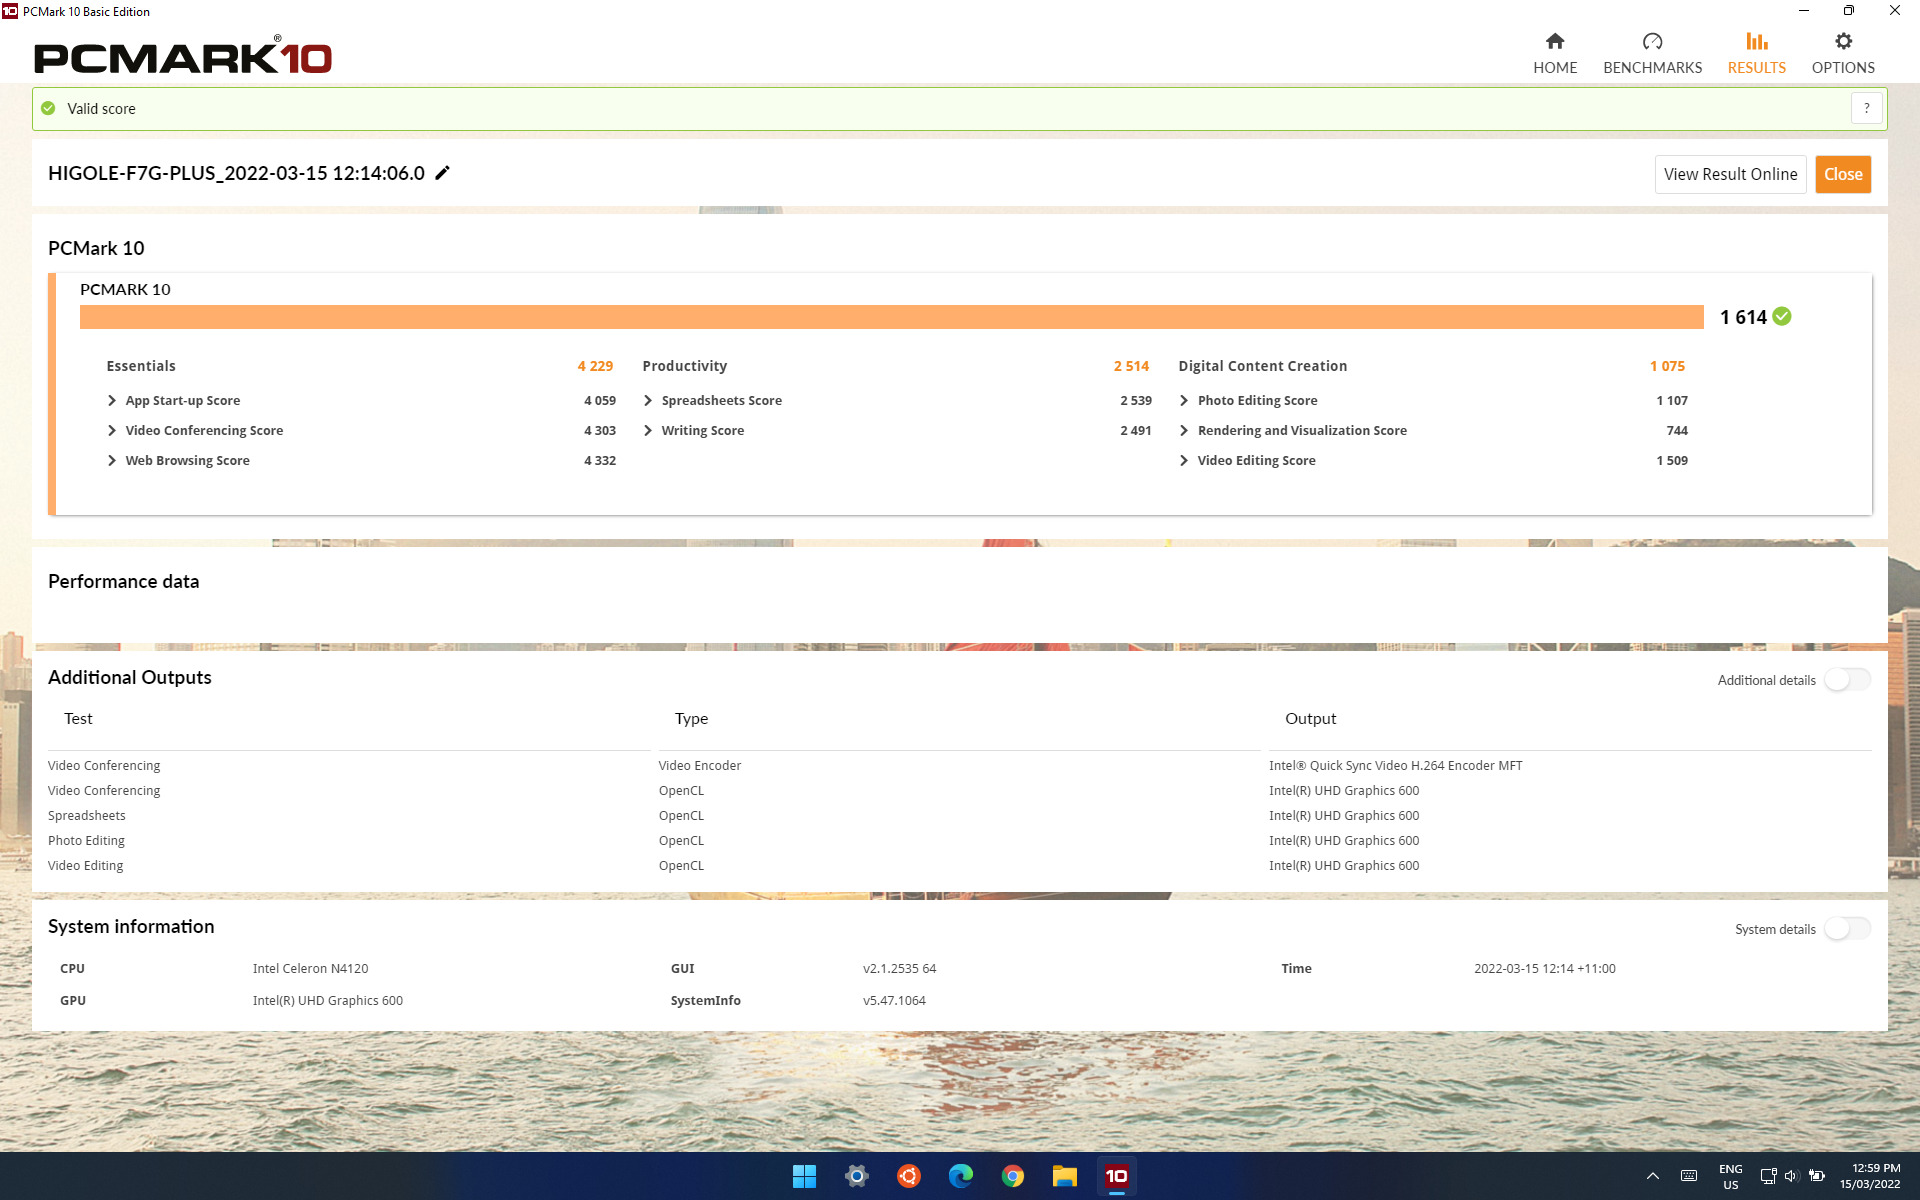Screen dimensions: 1920x1200
Task: Click Quick Sync Video H.264 Encoder output
Action: [x=1395, y=765]
